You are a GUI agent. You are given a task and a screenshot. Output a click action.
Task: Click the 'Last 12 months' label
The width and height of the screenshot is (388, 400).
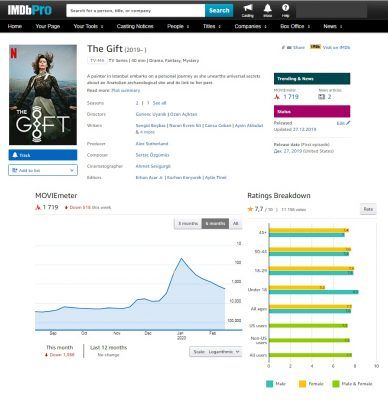109,348
